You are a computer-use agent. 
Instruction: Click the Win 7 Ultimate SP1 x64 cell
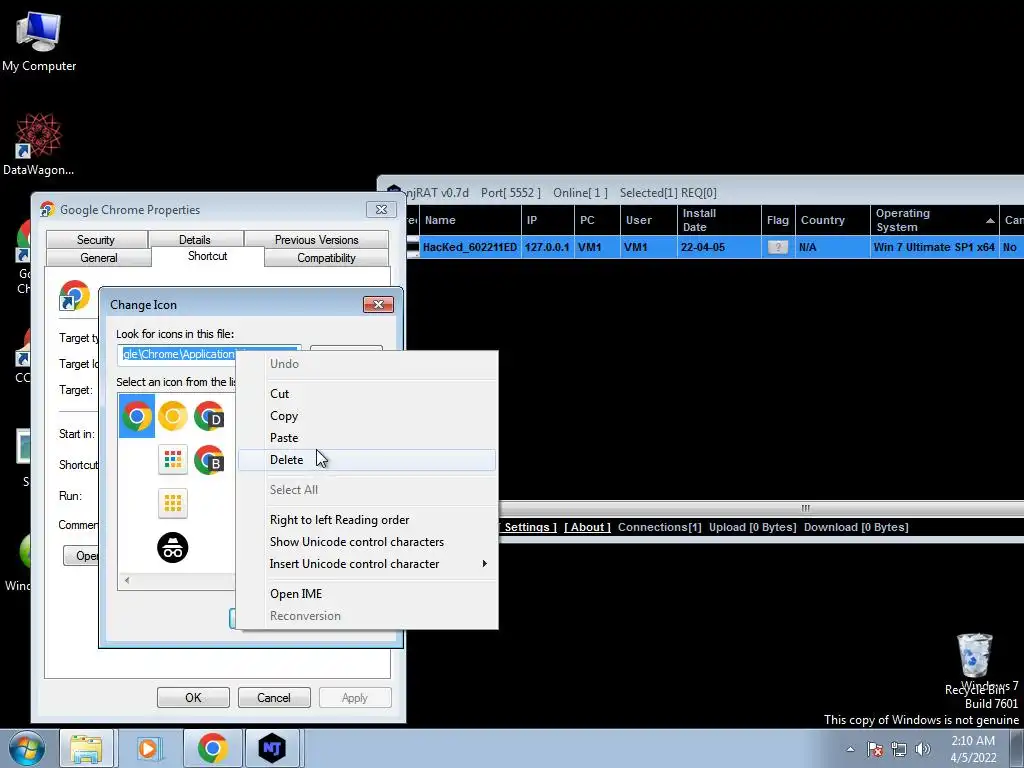point(934,248)
